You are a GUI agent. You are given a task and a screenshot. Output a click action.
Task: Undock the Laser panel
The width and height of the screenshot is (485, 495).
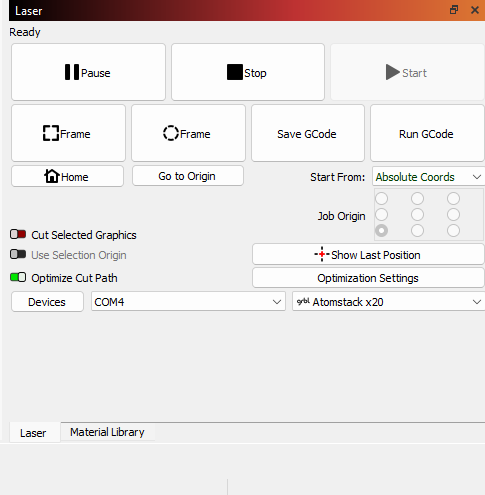(454, 10)
